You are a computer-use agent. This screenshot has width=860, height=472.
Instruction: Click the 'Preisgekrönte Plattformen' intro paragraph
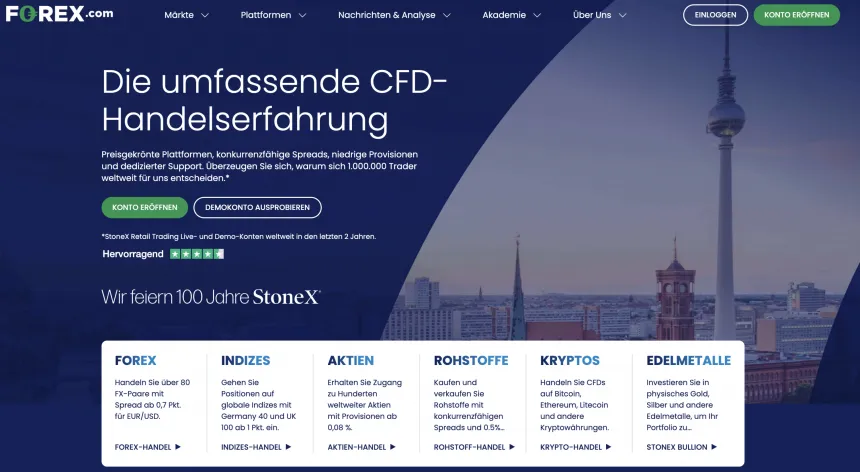tap(259, 166)
